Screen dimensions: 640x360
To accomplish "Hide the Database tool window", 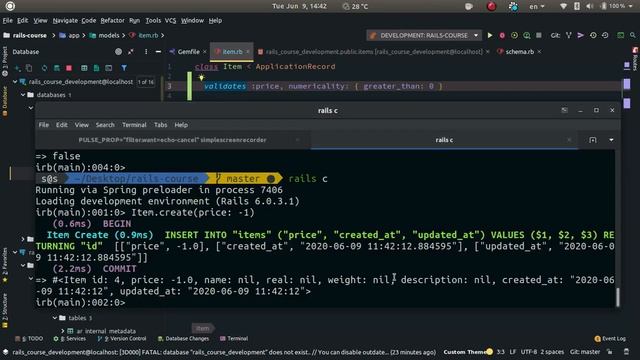I will click(158, 52).
